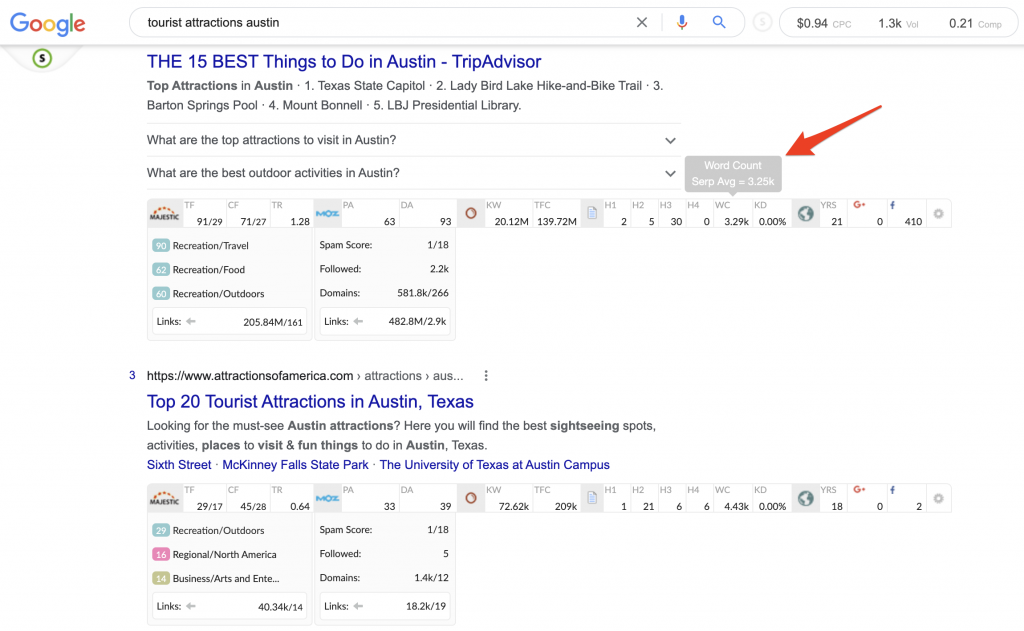This screenshot has height=631, width=1024.
Task: Open 'THE 15 BEST Things to Do in Austin' result
Action: 344,61
